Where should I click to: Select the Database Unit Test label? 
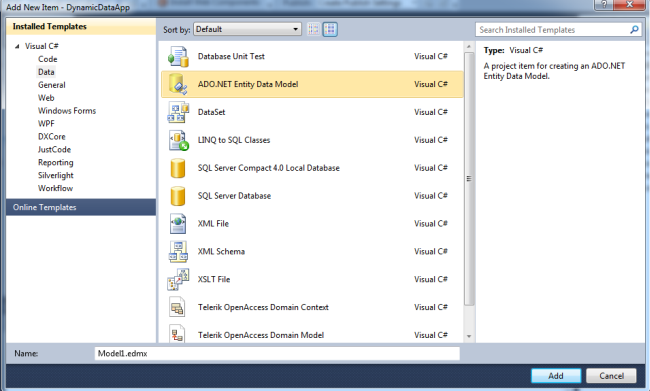(231, 56)
